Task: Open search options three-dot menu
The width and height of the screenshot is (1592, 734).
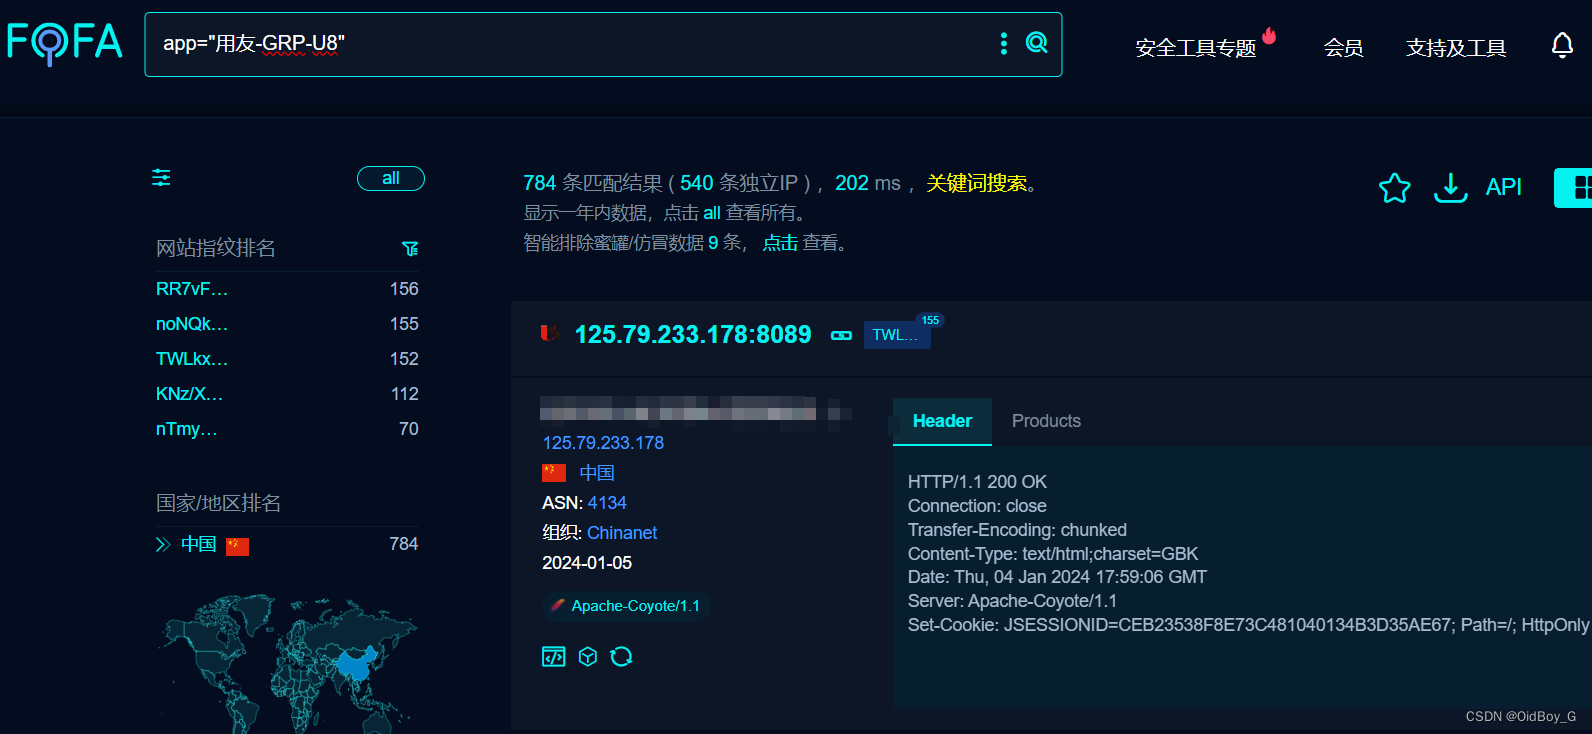Action: pos(1004,43)
